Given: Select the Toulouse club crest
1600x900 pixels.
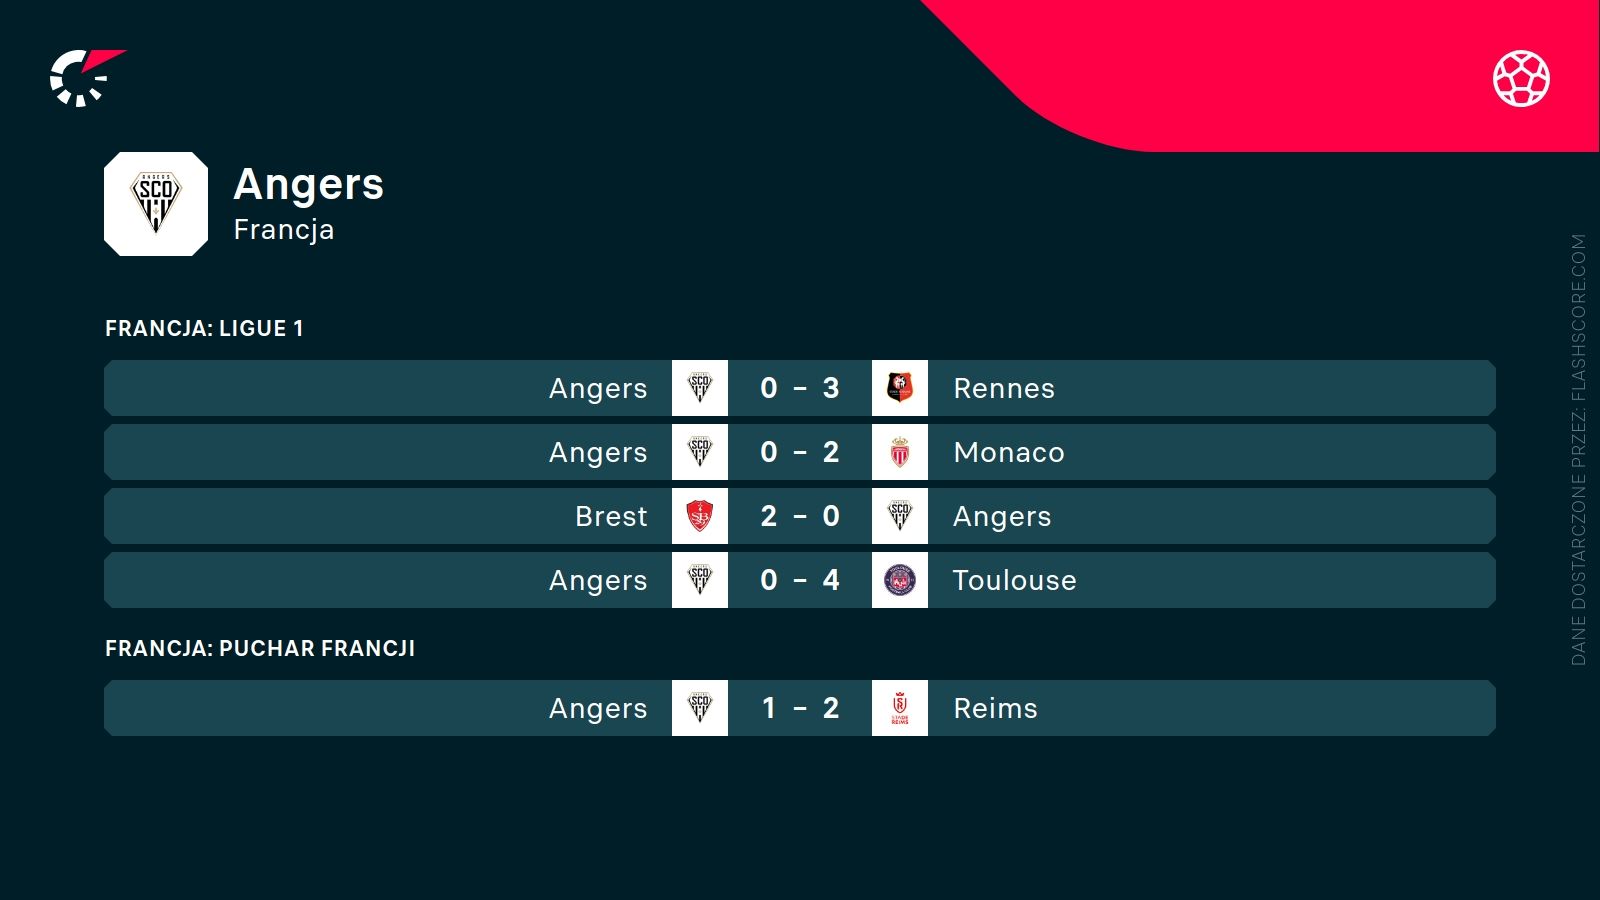Looking at the screenshot, I should pos(900,580).
